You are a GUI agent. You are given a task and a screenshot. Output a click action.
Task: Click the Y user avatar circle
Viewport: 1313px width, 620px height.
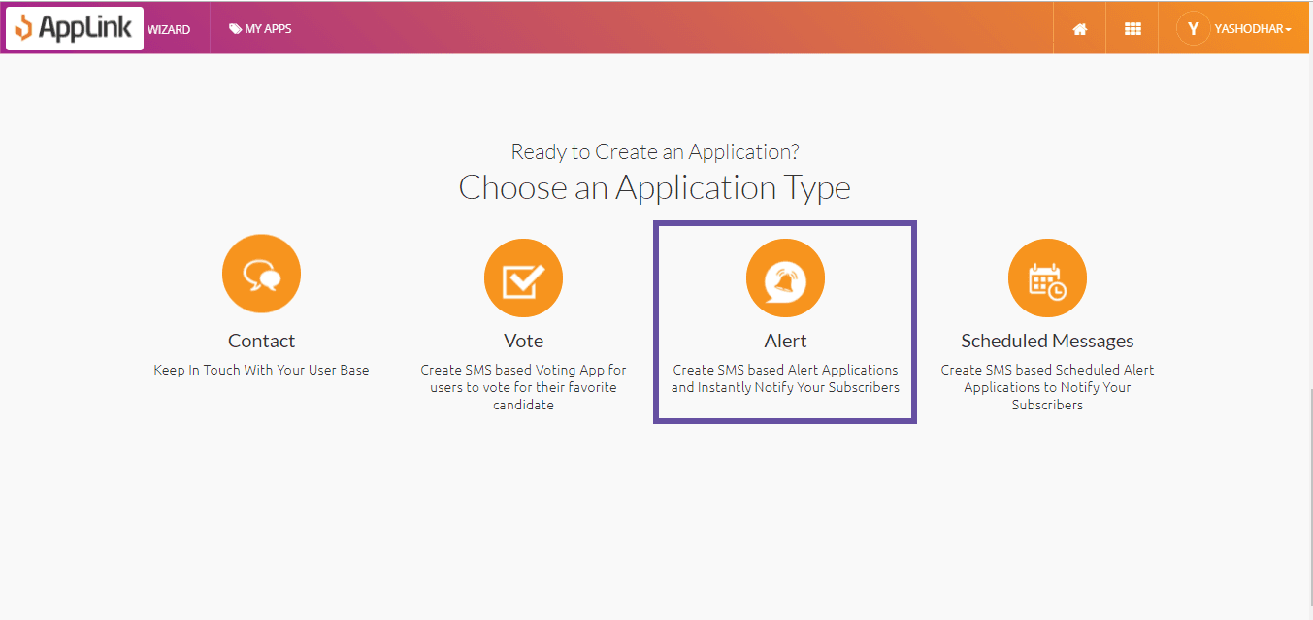[x=1193, y=29]
